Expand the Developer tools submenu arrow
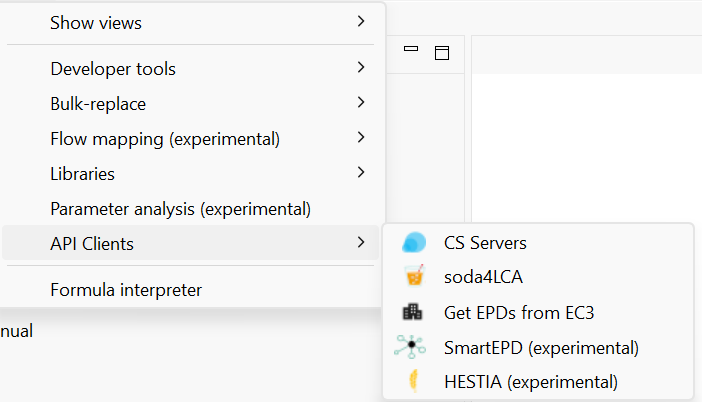This screenshot has height=402, width=702. 361,67
